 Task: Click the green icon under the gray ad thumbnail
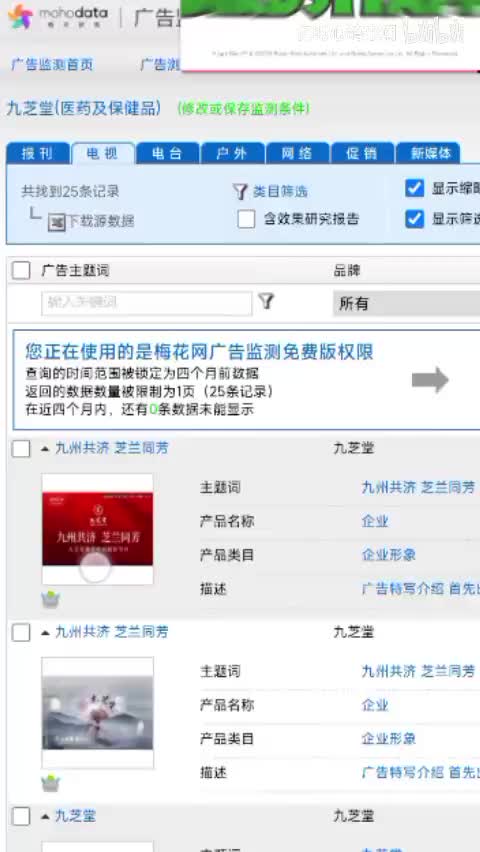coord(51,784)
